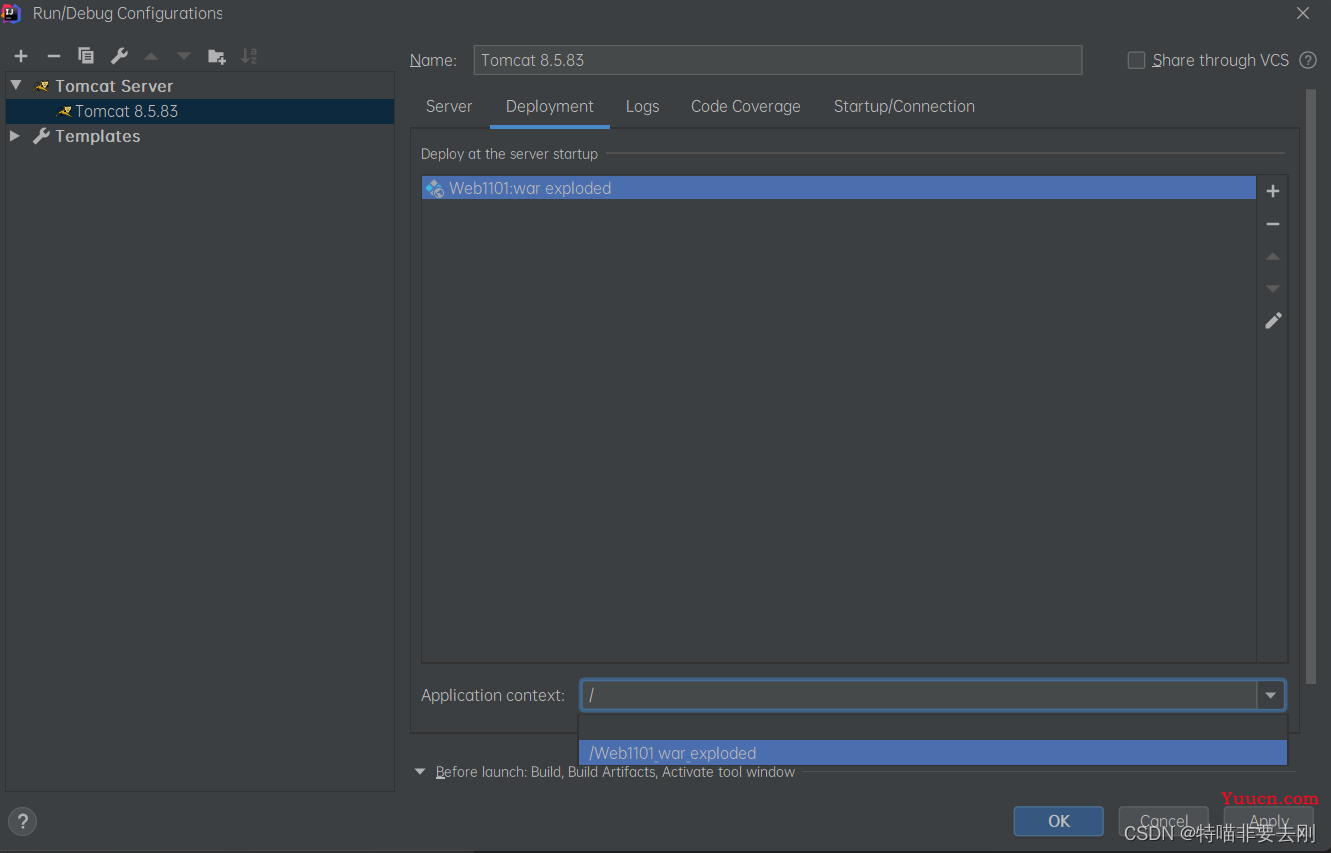Select Tomcat 8.5.83 configuration in tree
Viewport: 1331px width, 853px height.
[200, 111]
